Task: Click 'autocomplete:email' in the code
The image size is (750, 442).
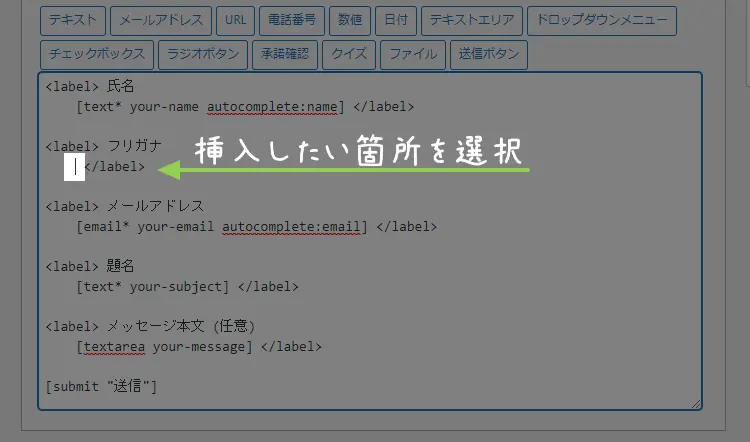Action: click(x=291, y=227)
